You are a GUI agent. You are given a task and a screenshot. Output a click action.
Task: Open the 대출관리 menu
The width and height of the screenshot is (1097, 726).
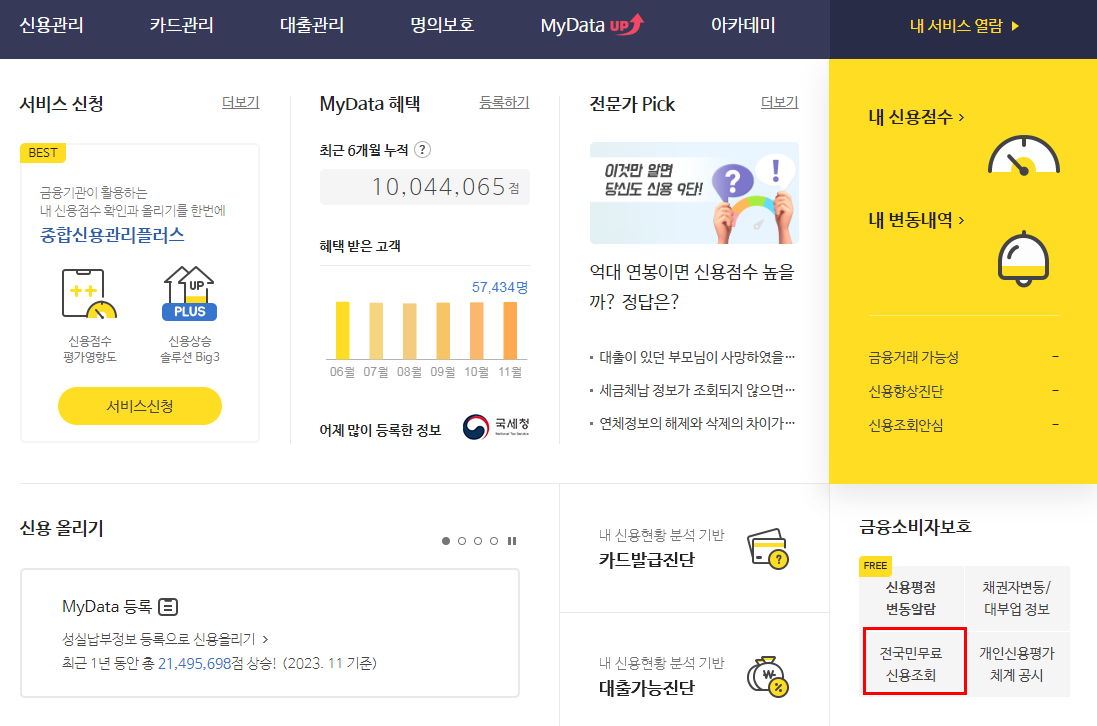[311, 26]
